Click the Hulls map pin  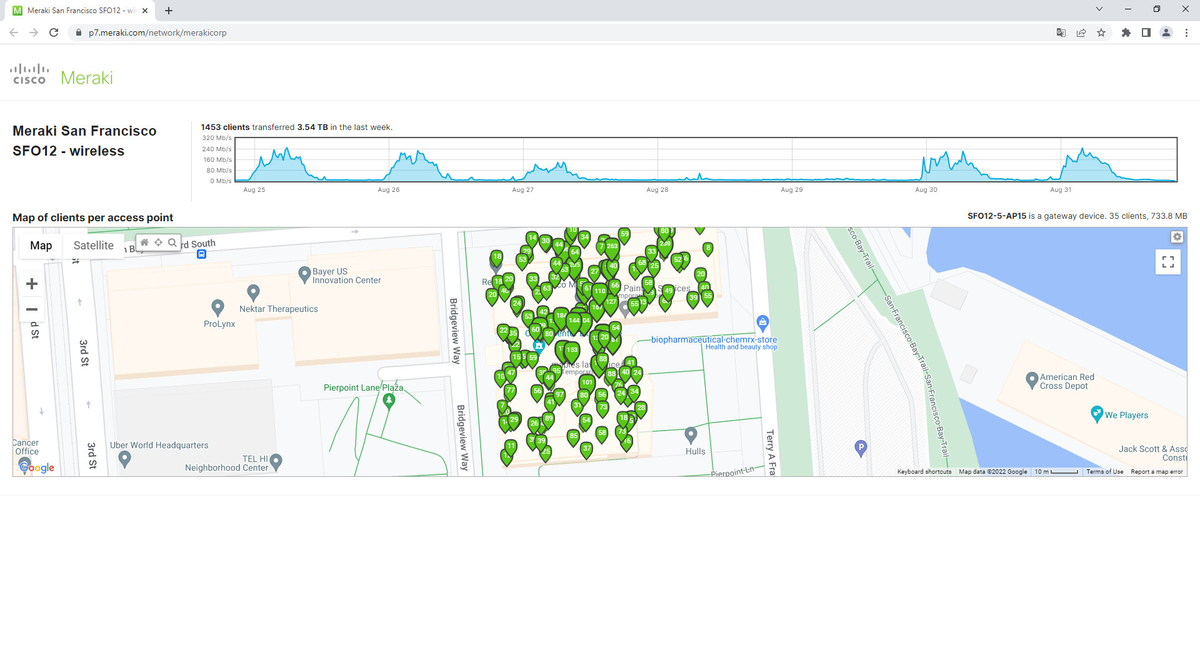691,435
